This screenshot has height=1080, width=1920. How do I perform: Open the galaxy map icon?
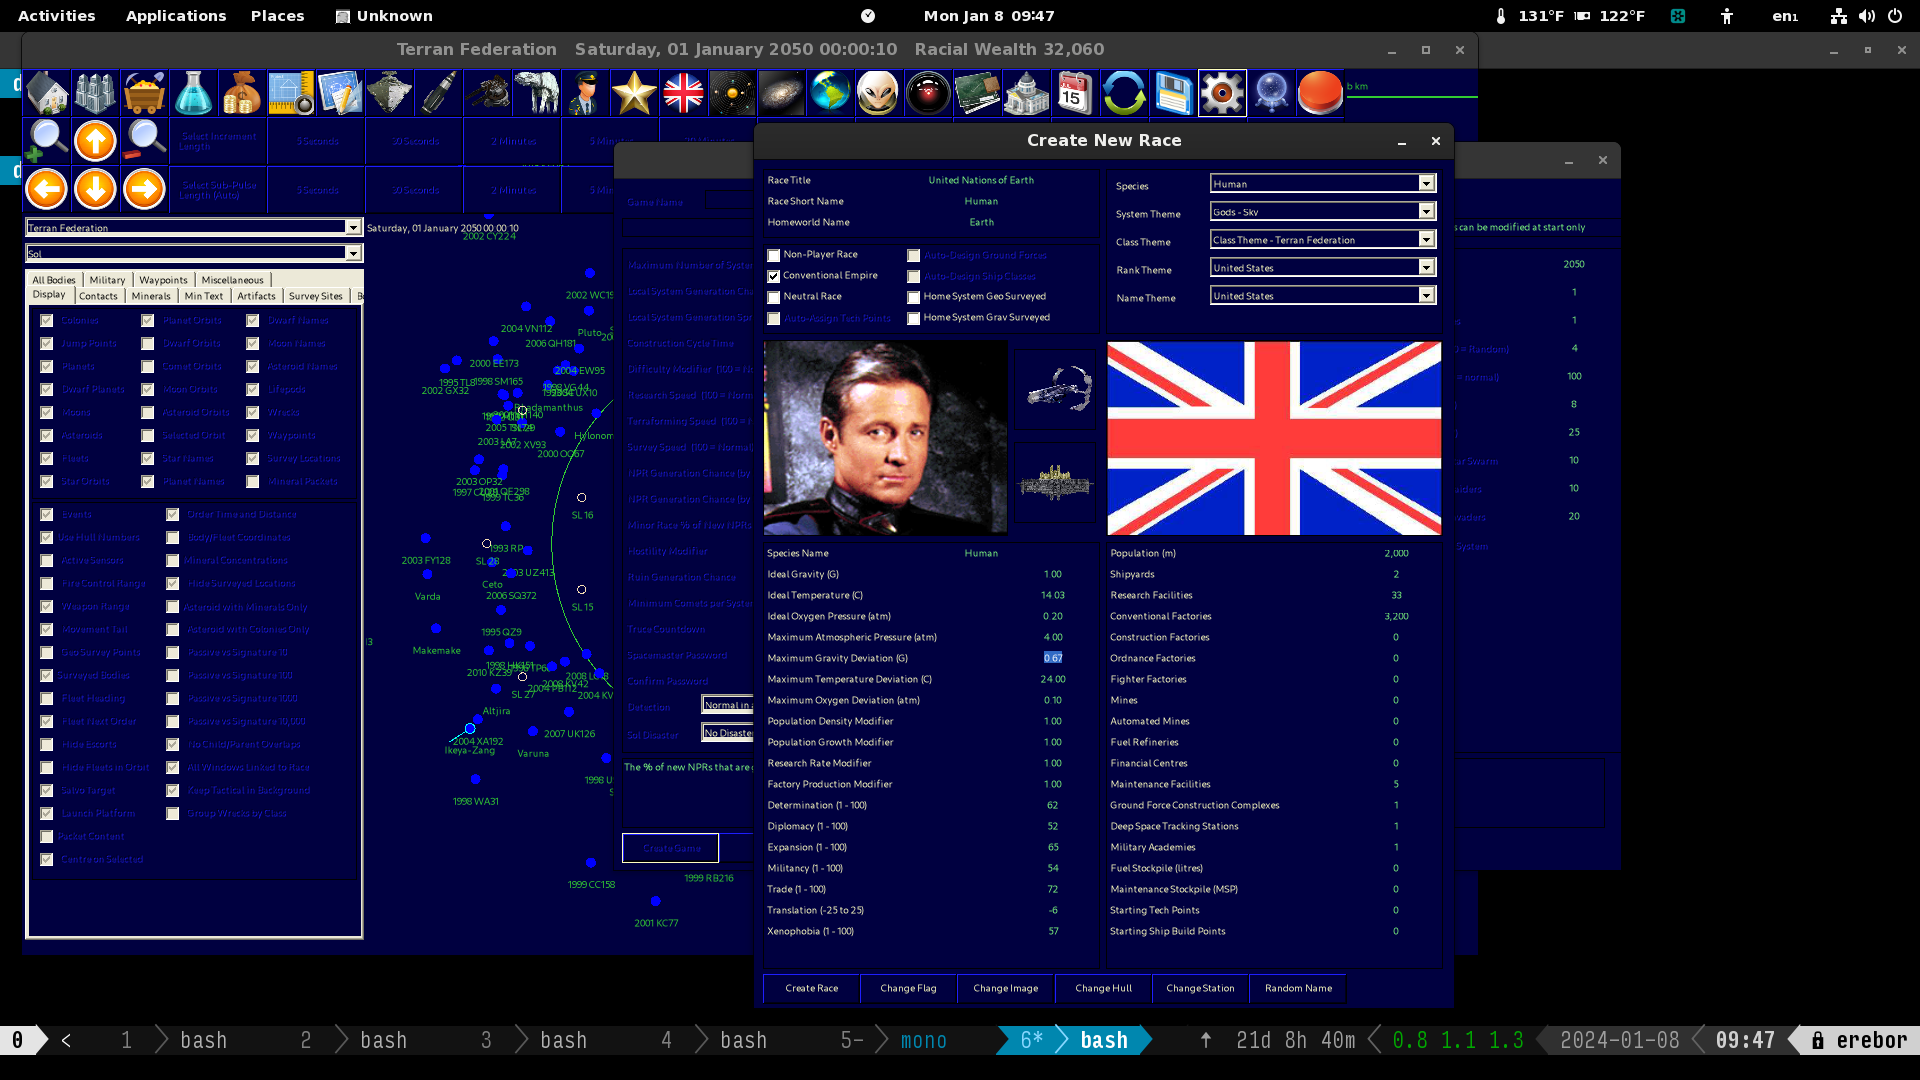(x=782, y=93)
